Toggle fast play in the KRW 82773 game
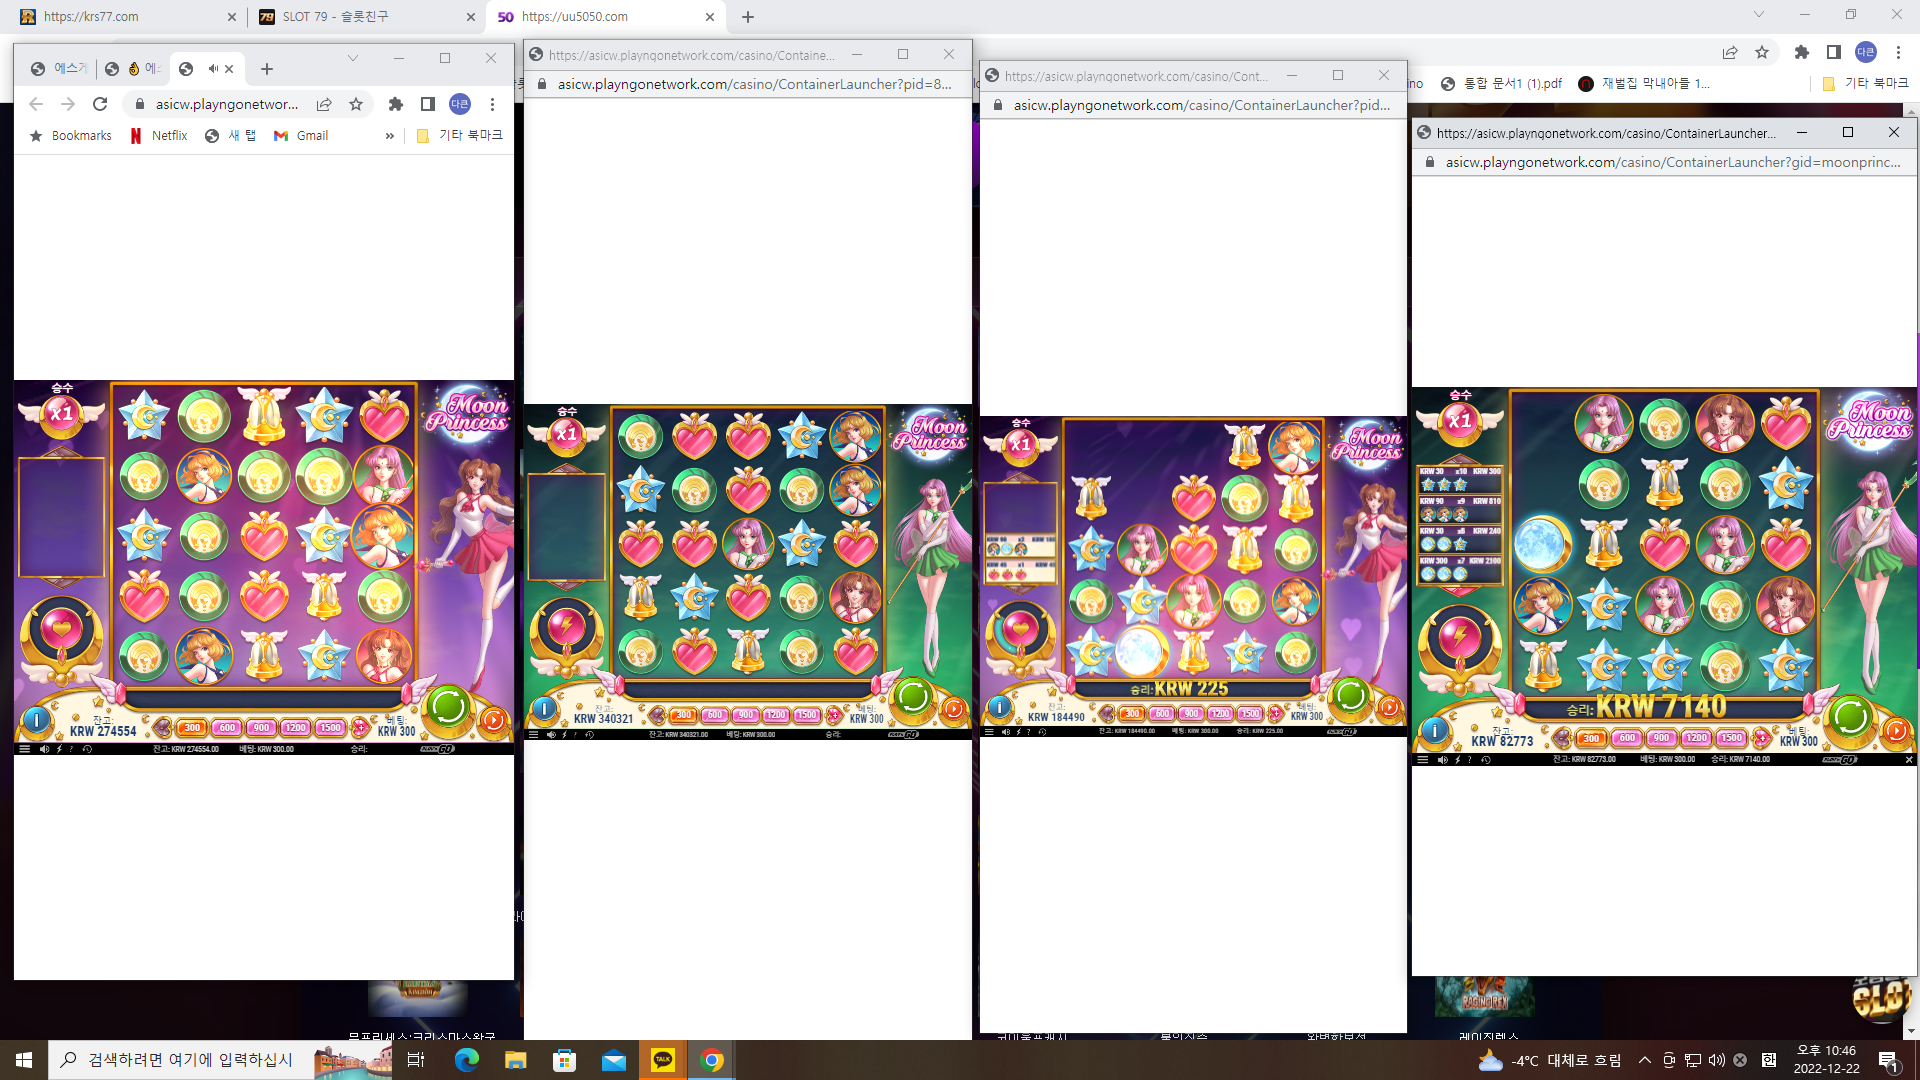The height and width of the screenshot is (1080, 1920). click(x=1457, y=760)
